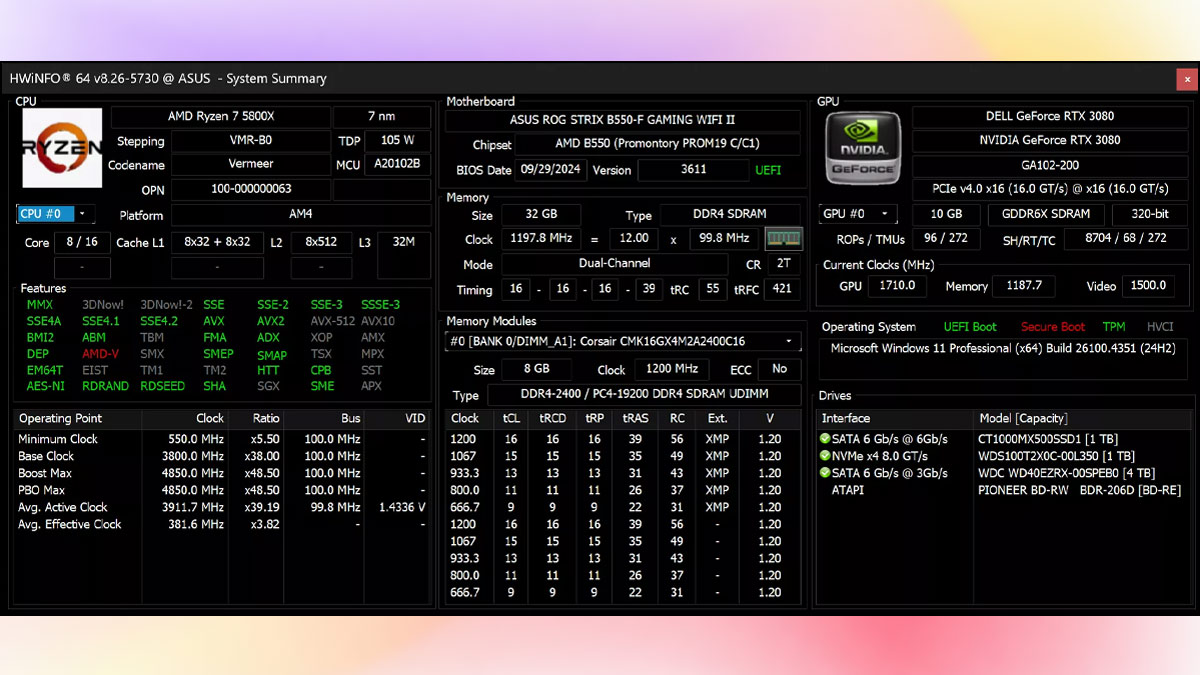Screen dimensions: 1200x675
Task: Click the Codename value Vermeer
Action: [250, 164]
